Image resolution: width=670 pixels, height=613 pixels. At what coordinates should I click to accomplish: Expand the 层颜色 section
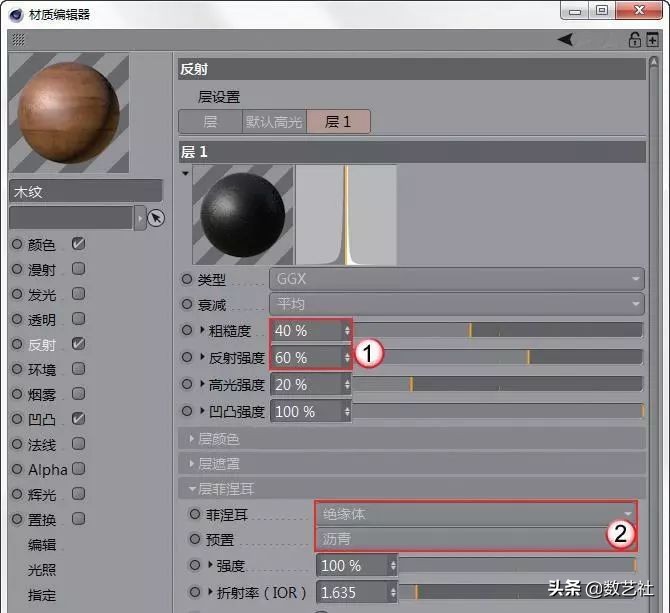(x=192, y=439)
